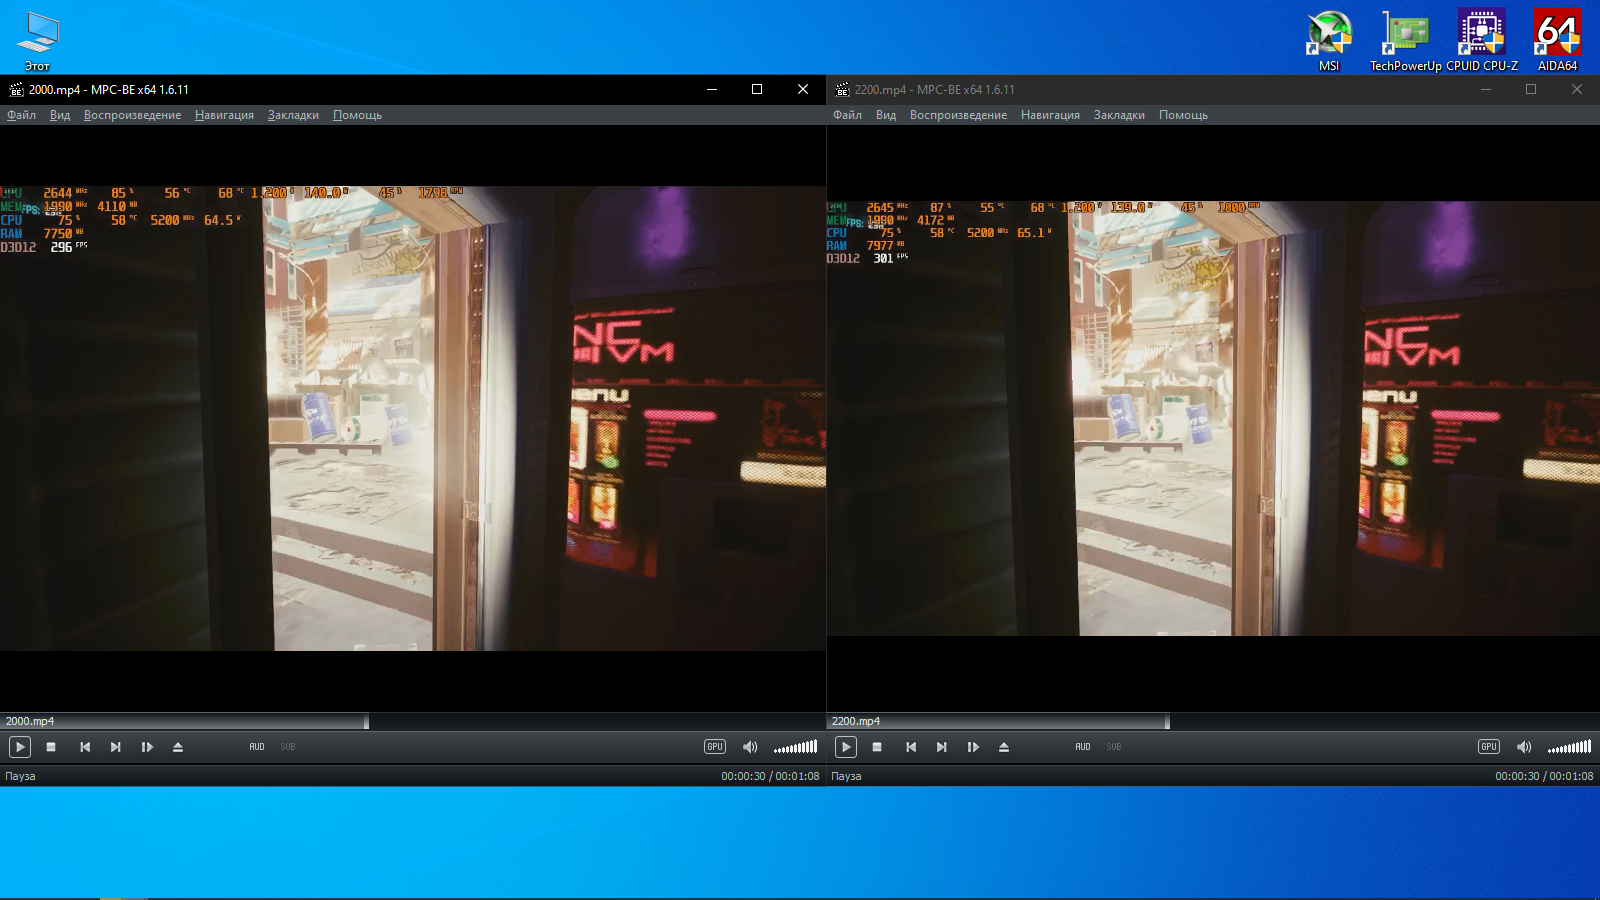The image size is (1600, 900).
Task: Open audio track selector AUD in 2000.mp4 player
Action: (257, 747)
